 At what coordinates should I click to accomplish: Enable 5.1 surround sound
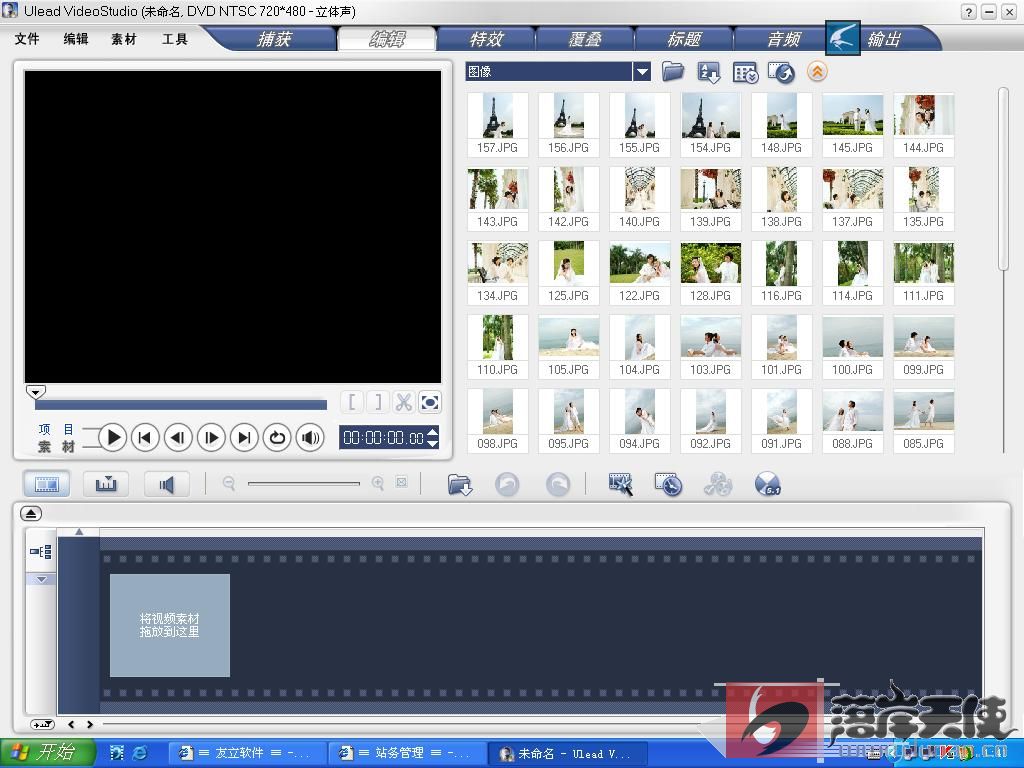pyautogui.click(x=767, y=484)
